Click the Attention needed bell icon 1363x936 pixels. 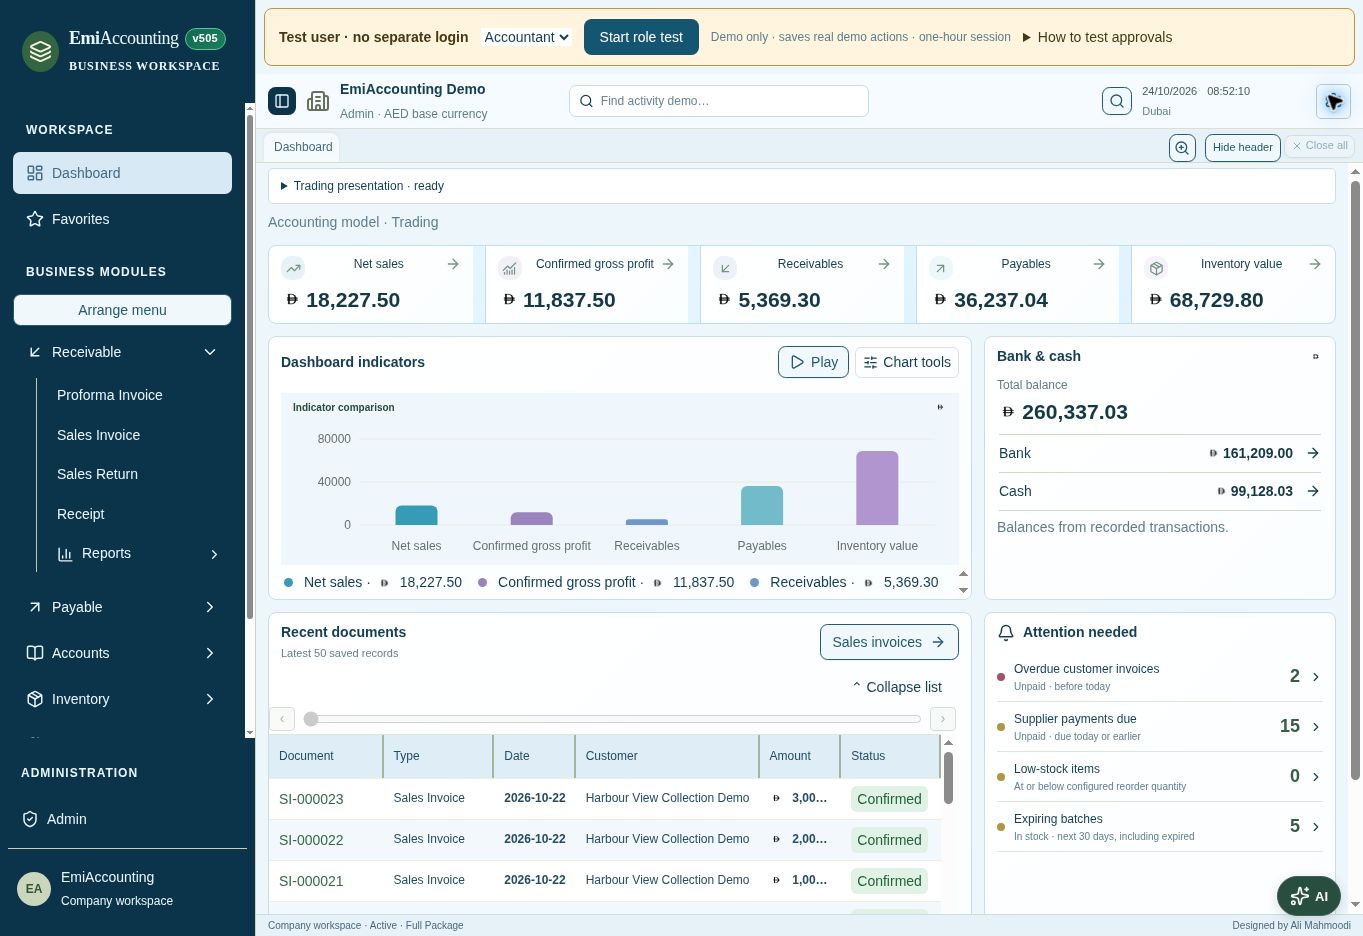point(1006,633)
